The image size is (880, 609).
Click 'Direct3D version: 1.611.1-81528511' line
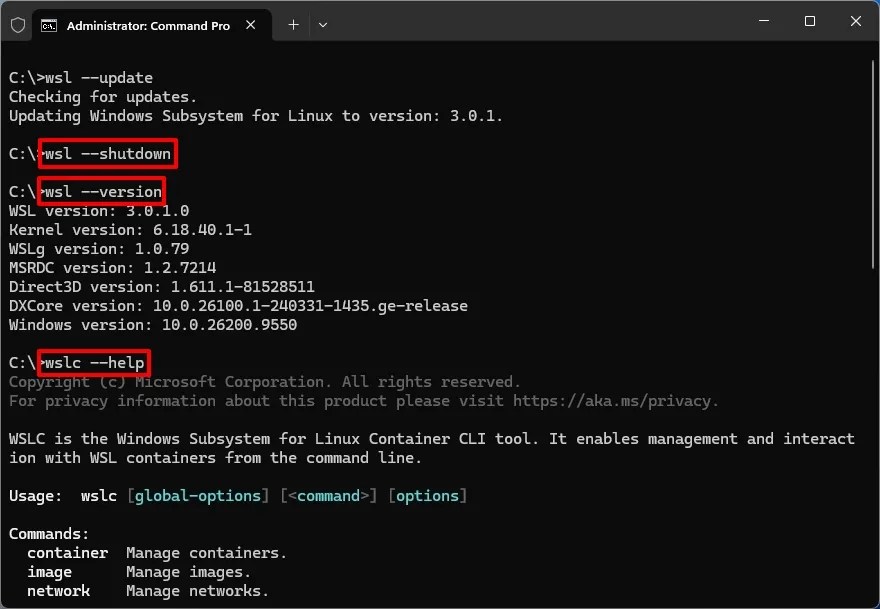point(162,287)
